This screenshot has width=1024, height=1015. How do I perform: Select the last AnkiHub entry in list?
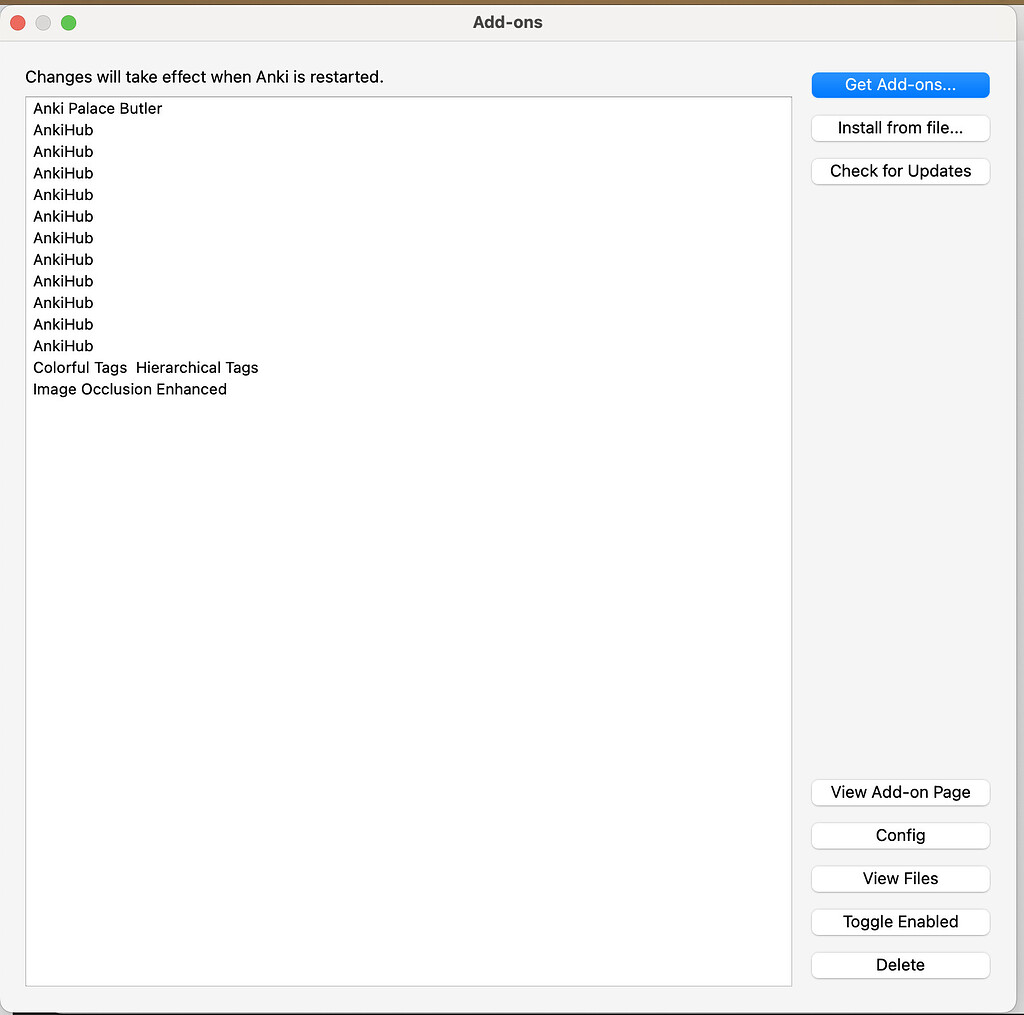click(63, 345)
